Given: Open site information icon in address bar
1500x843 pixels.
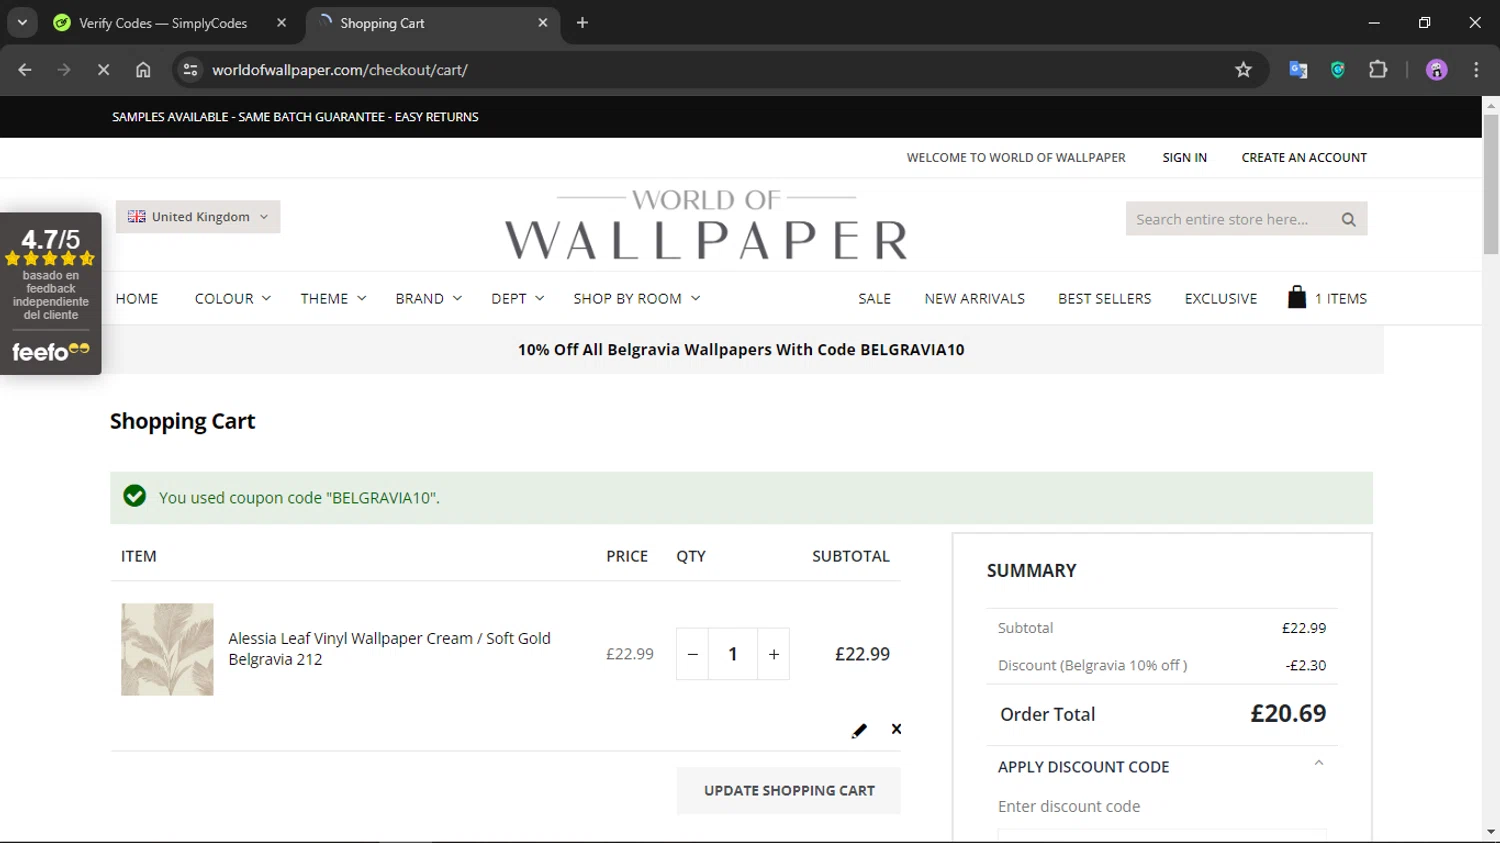Looking at the screenshot, I should 190,70.
